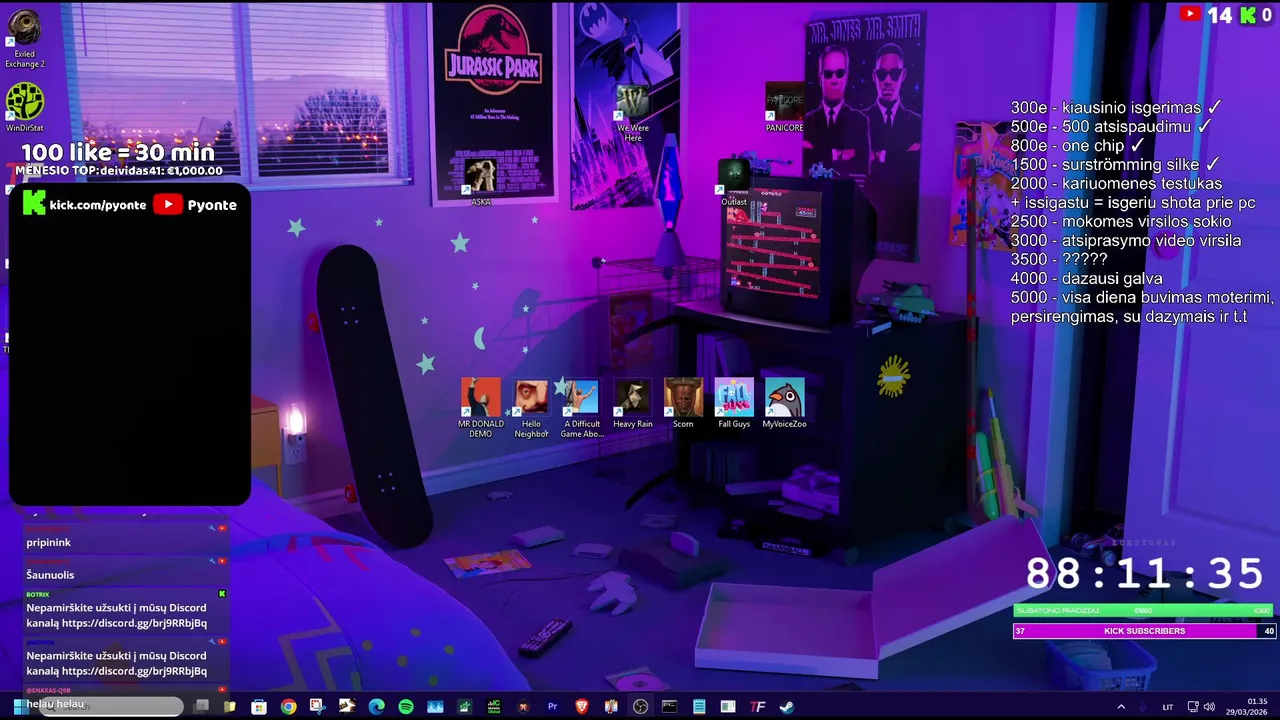Open the volume control tray icon

click(x=1209, y=707)
